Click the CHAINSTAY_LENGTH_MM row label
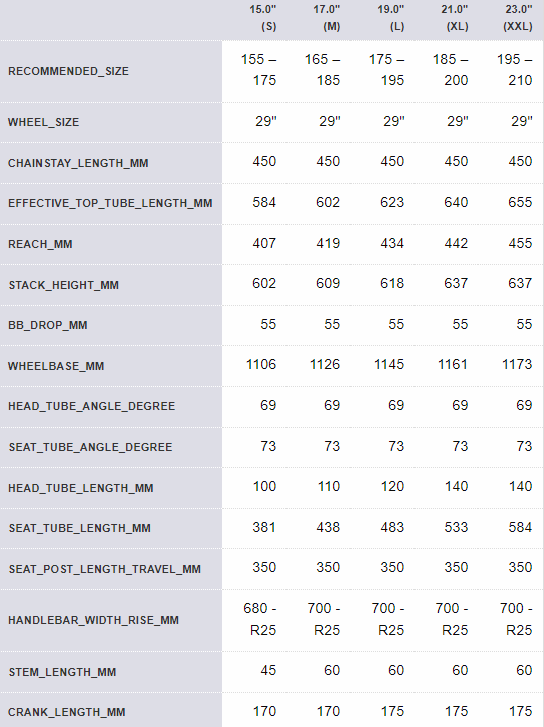This screenshot has height=727, width=544. (x=78, y=163)
